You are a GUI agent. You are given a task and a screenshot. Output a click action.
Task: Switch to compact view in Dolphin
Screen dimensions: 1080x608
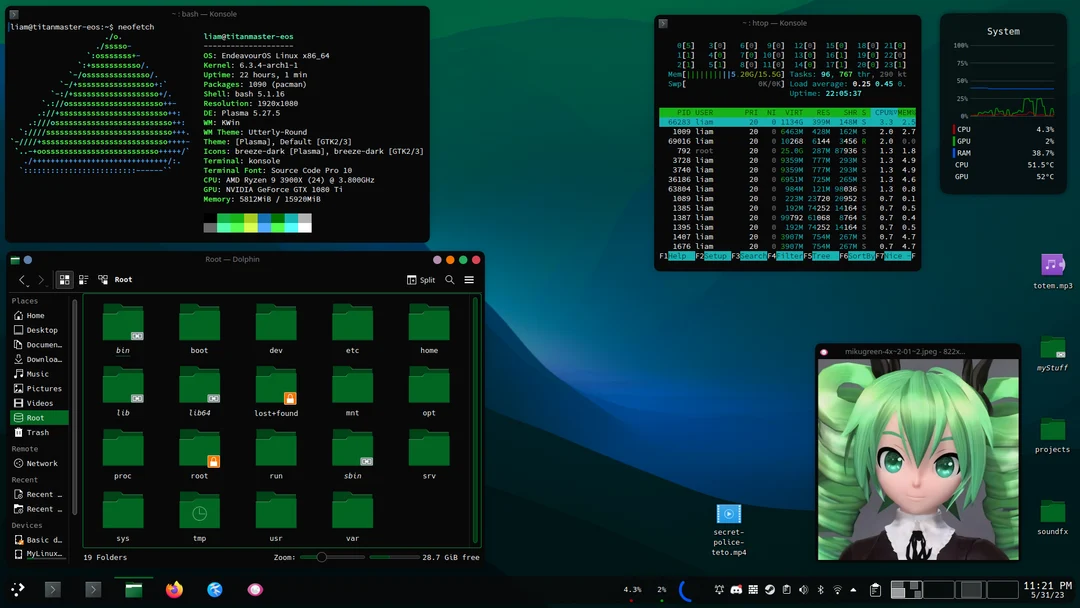[x=84, y=279]
